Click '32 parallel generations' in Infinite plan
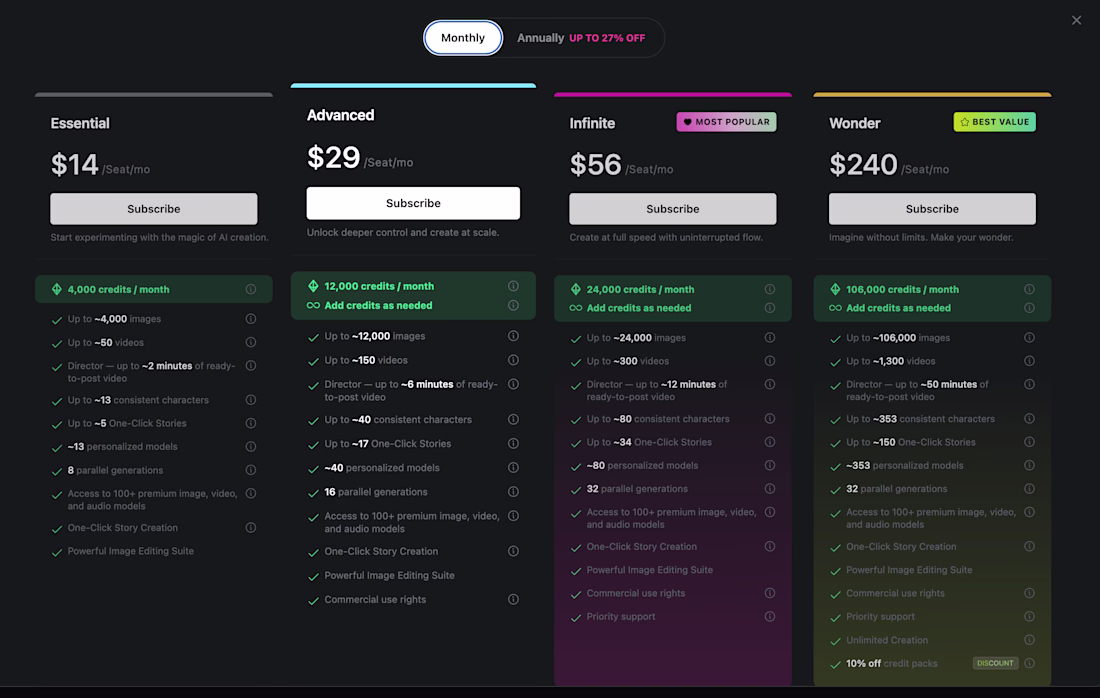 (637, 489)
